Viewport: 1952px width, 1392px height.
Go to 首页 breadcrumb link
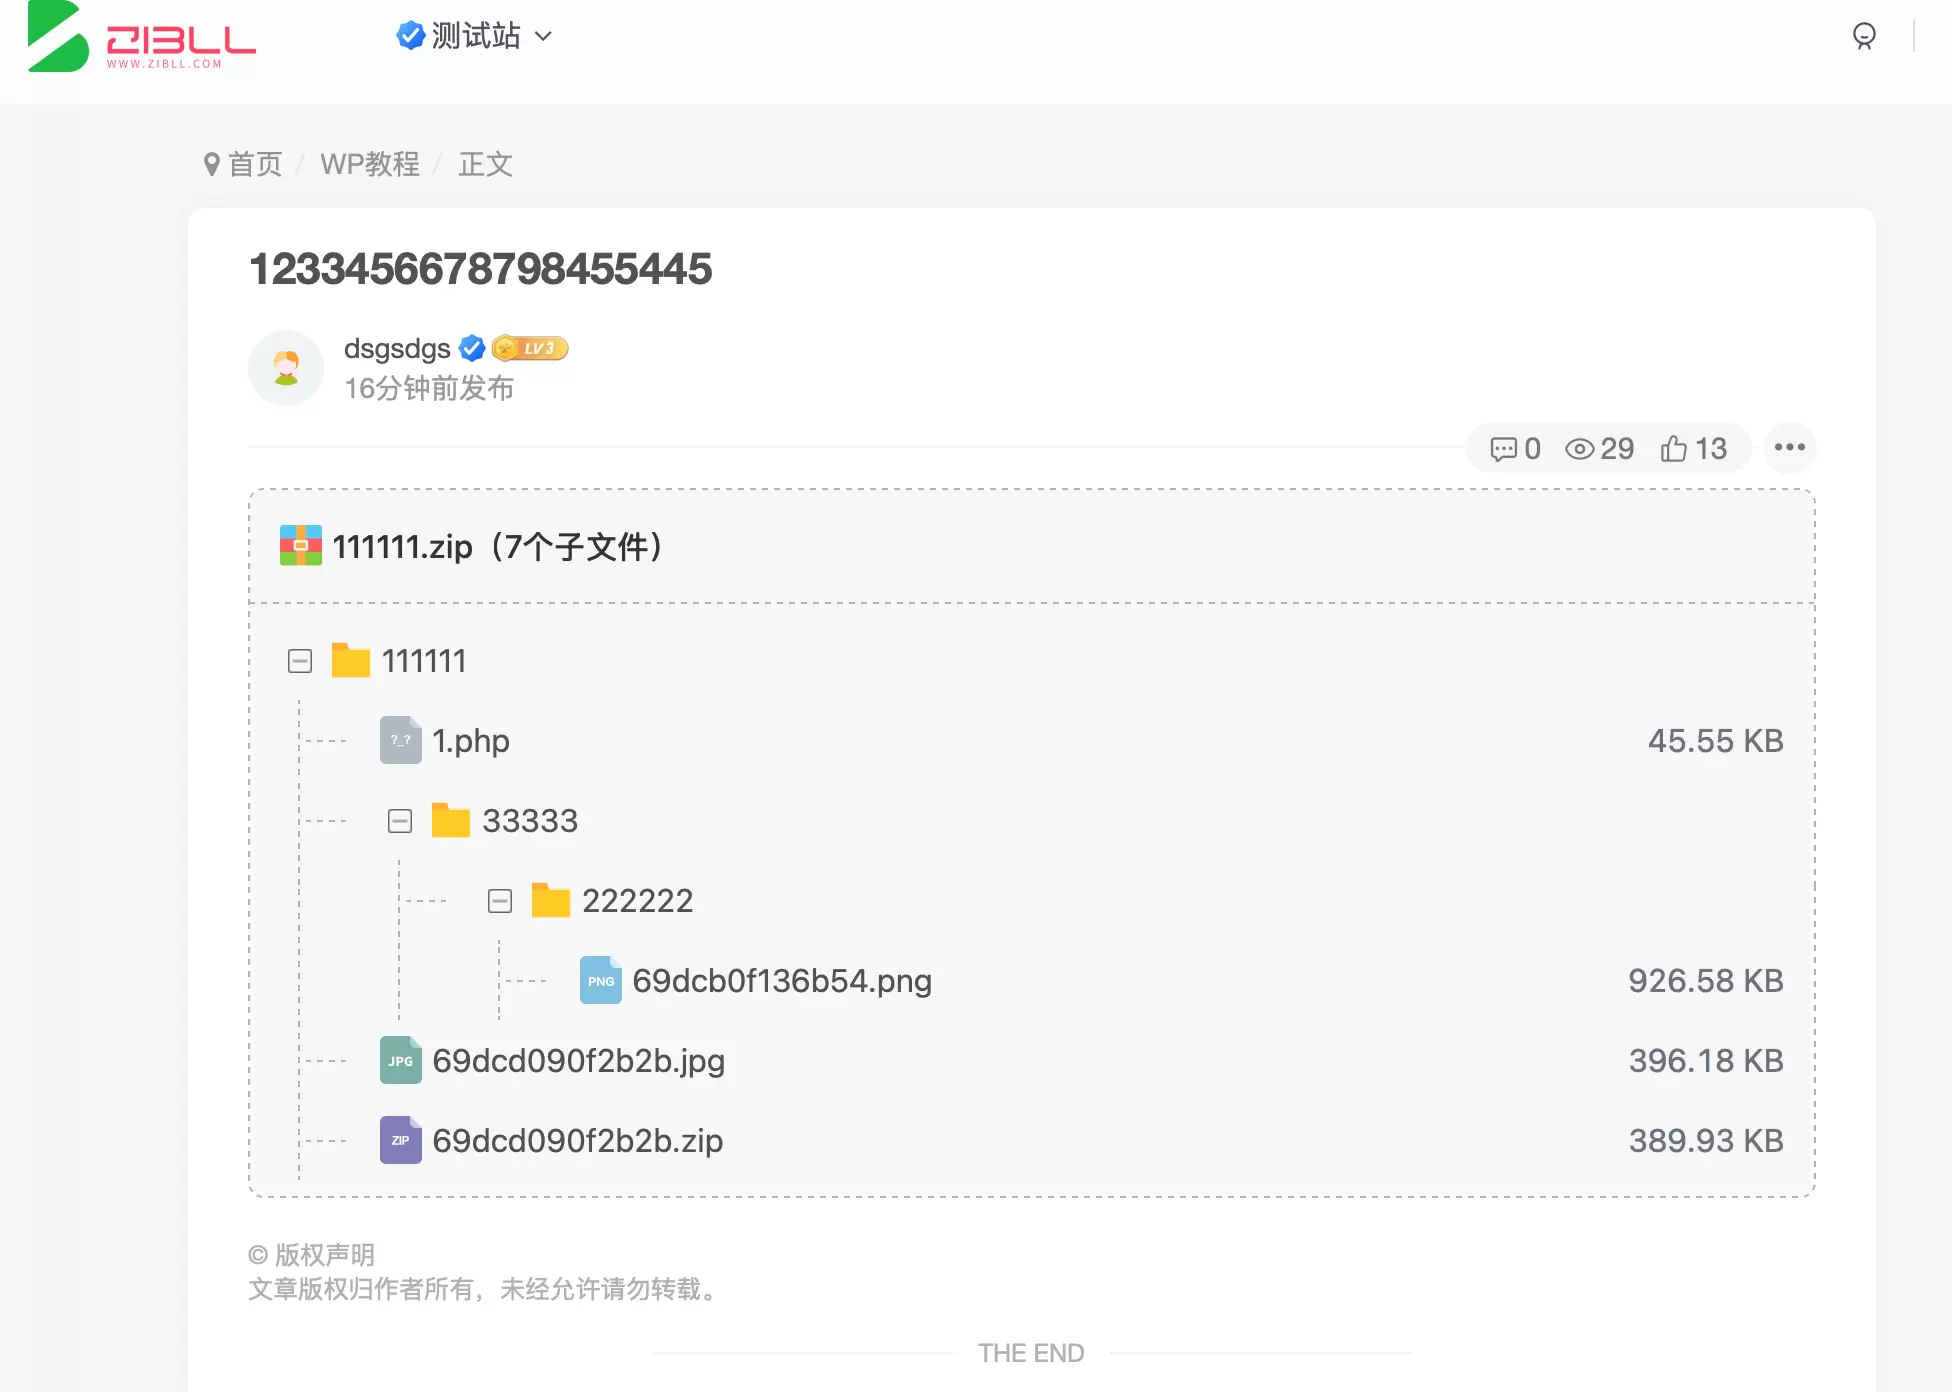pos(256,164)
